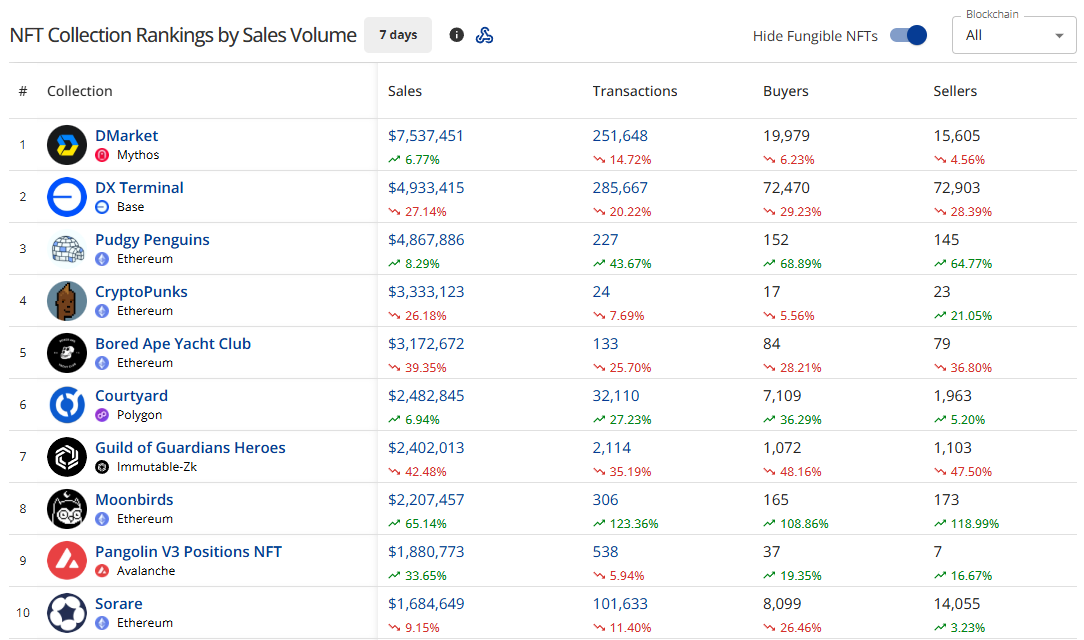Viewport: 1084px width, 640px height.
Task: Click the info icon beside 7 days
Action: 457,35
